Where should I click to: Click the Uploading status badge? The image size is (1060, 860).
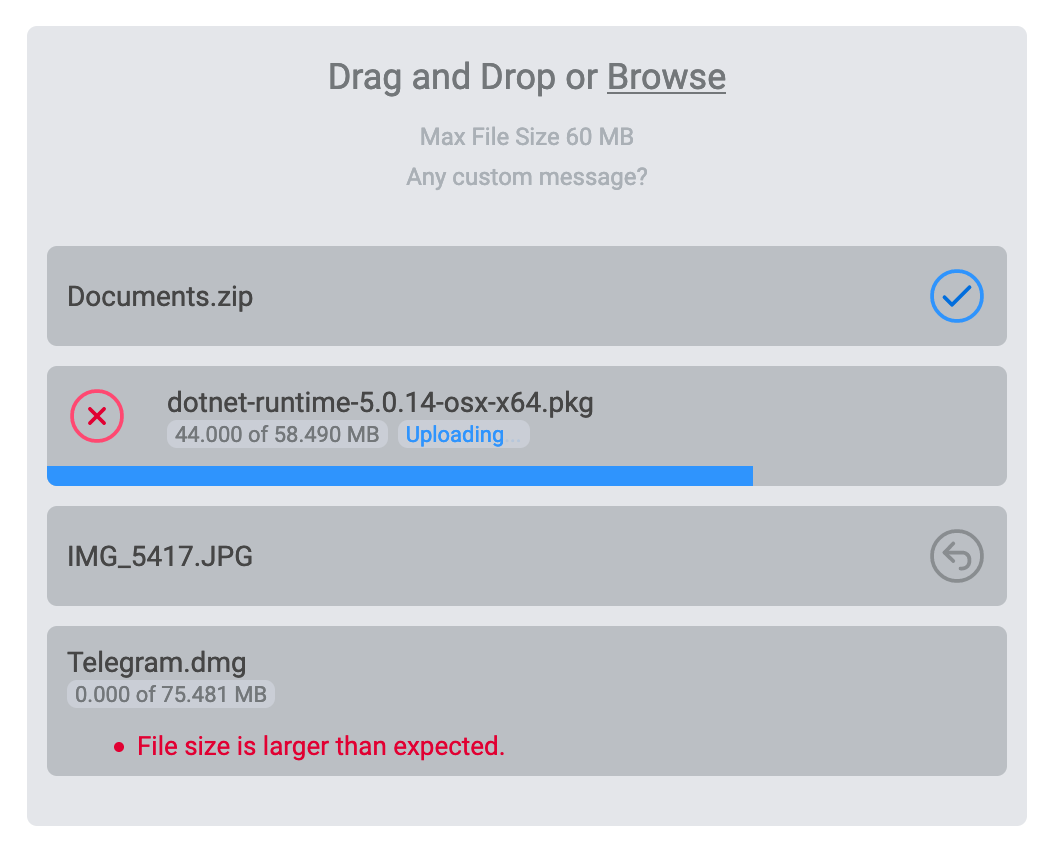point(463,434)
